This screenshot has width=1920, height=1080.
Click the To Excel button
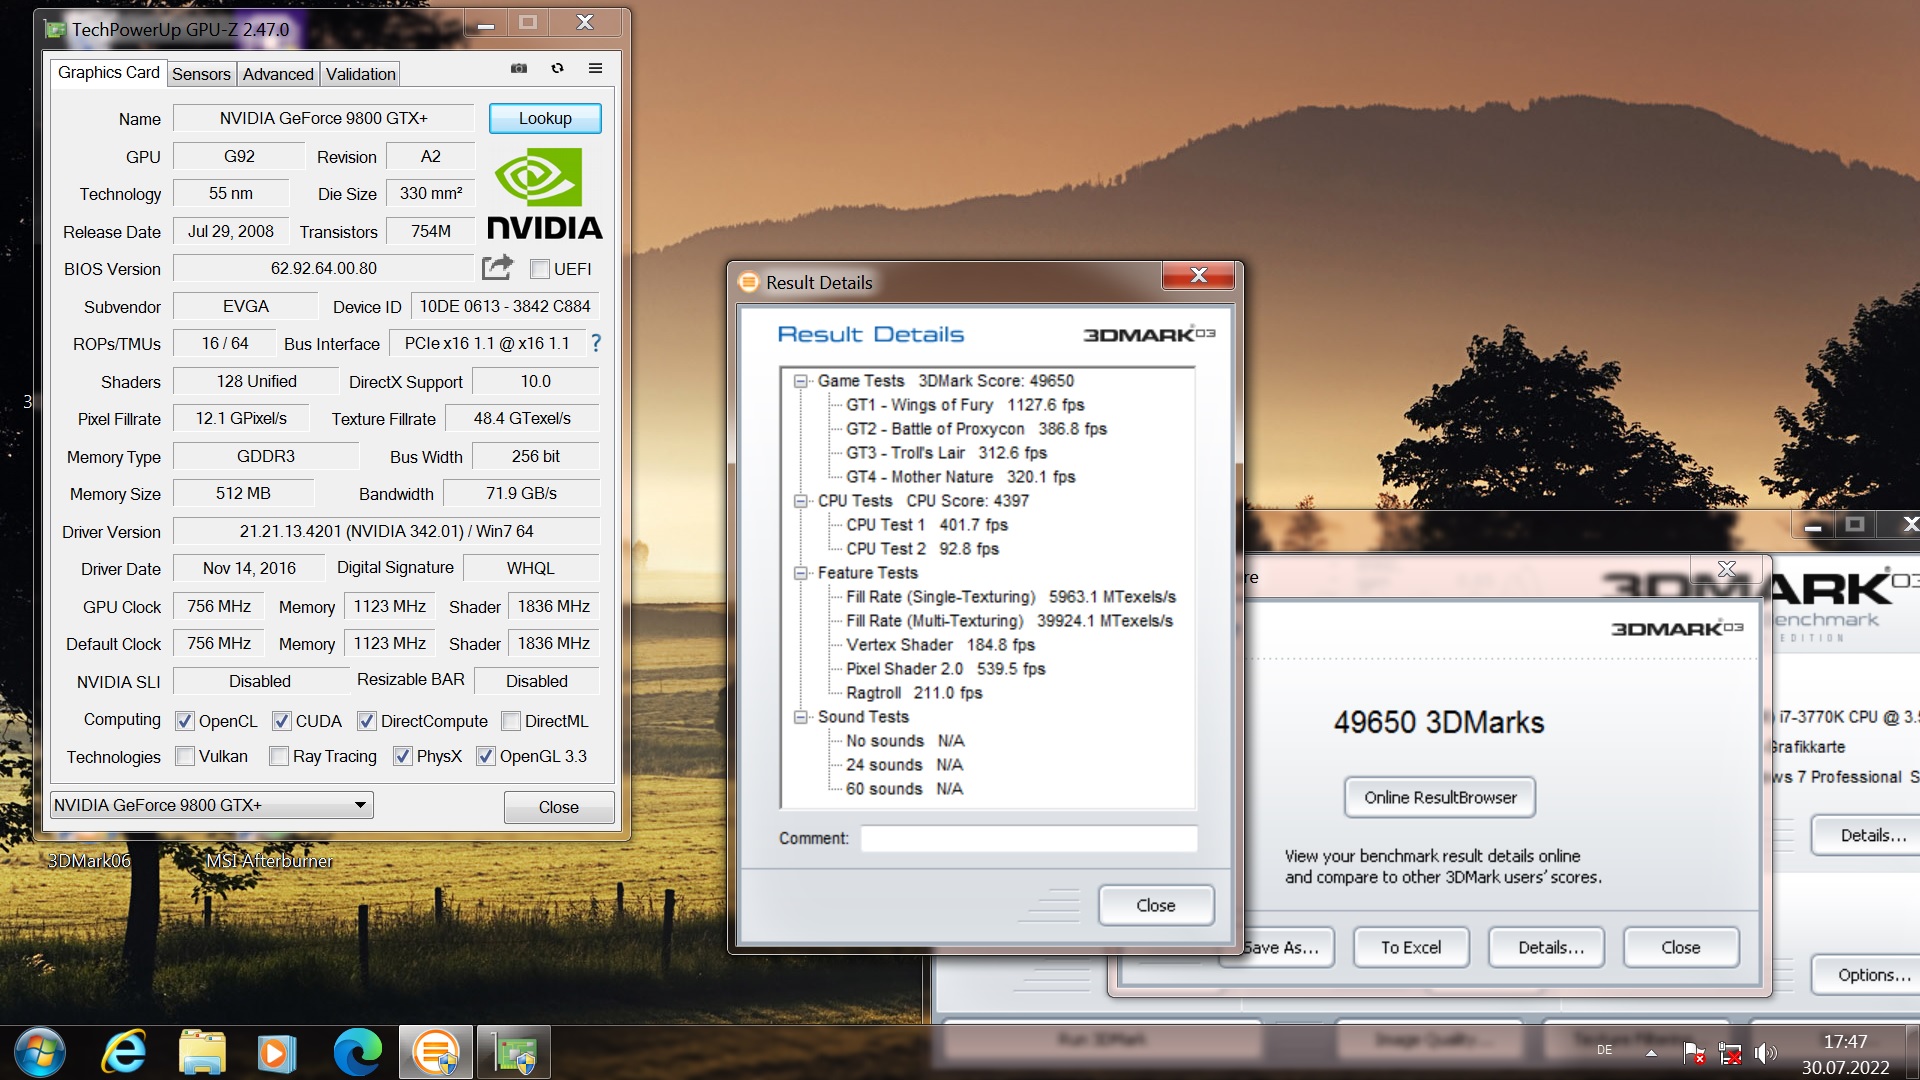pyautogui.click(x=1410, y=947)
